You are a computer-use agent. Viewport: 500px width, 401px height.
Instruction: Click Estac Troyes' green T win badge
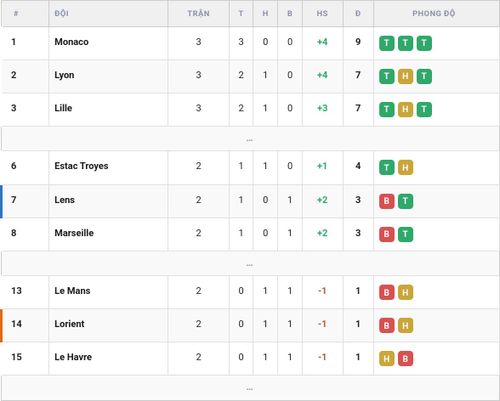click(x=387, y=167)
